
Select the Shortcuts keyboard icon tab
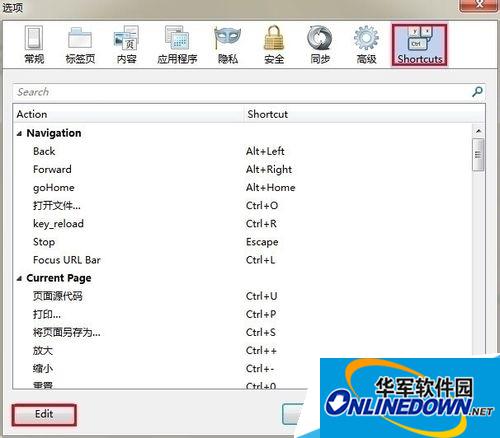pos(419,45)
